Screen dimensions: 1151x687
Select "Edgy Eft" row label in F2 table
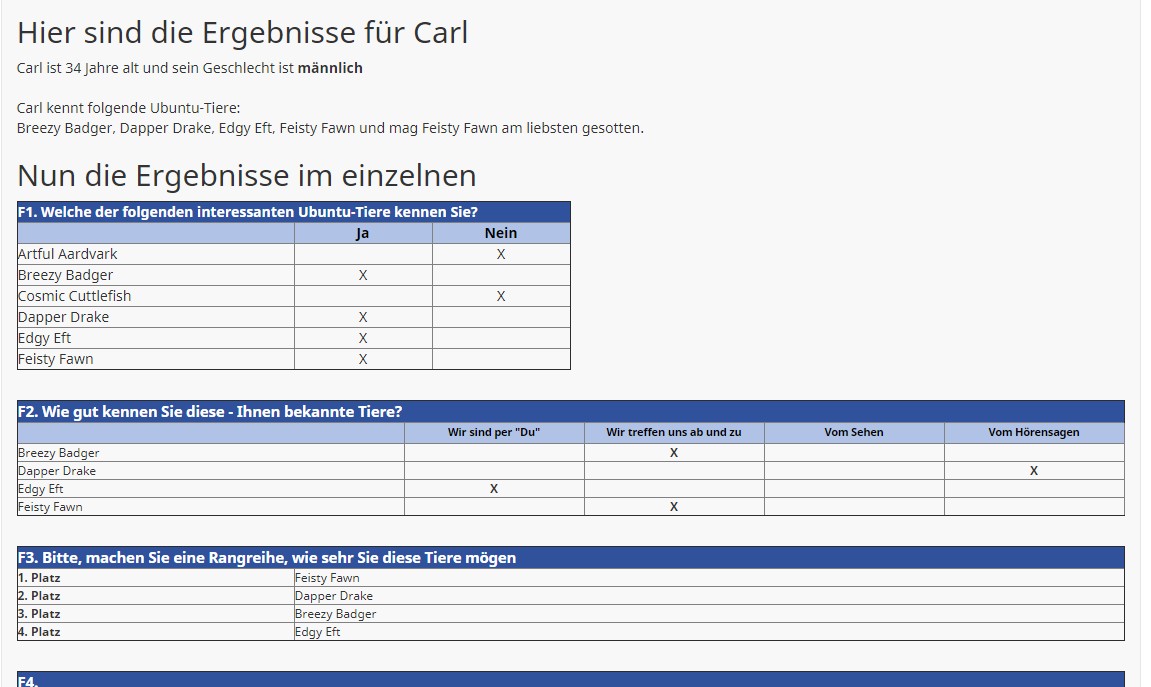pos(40,489)
